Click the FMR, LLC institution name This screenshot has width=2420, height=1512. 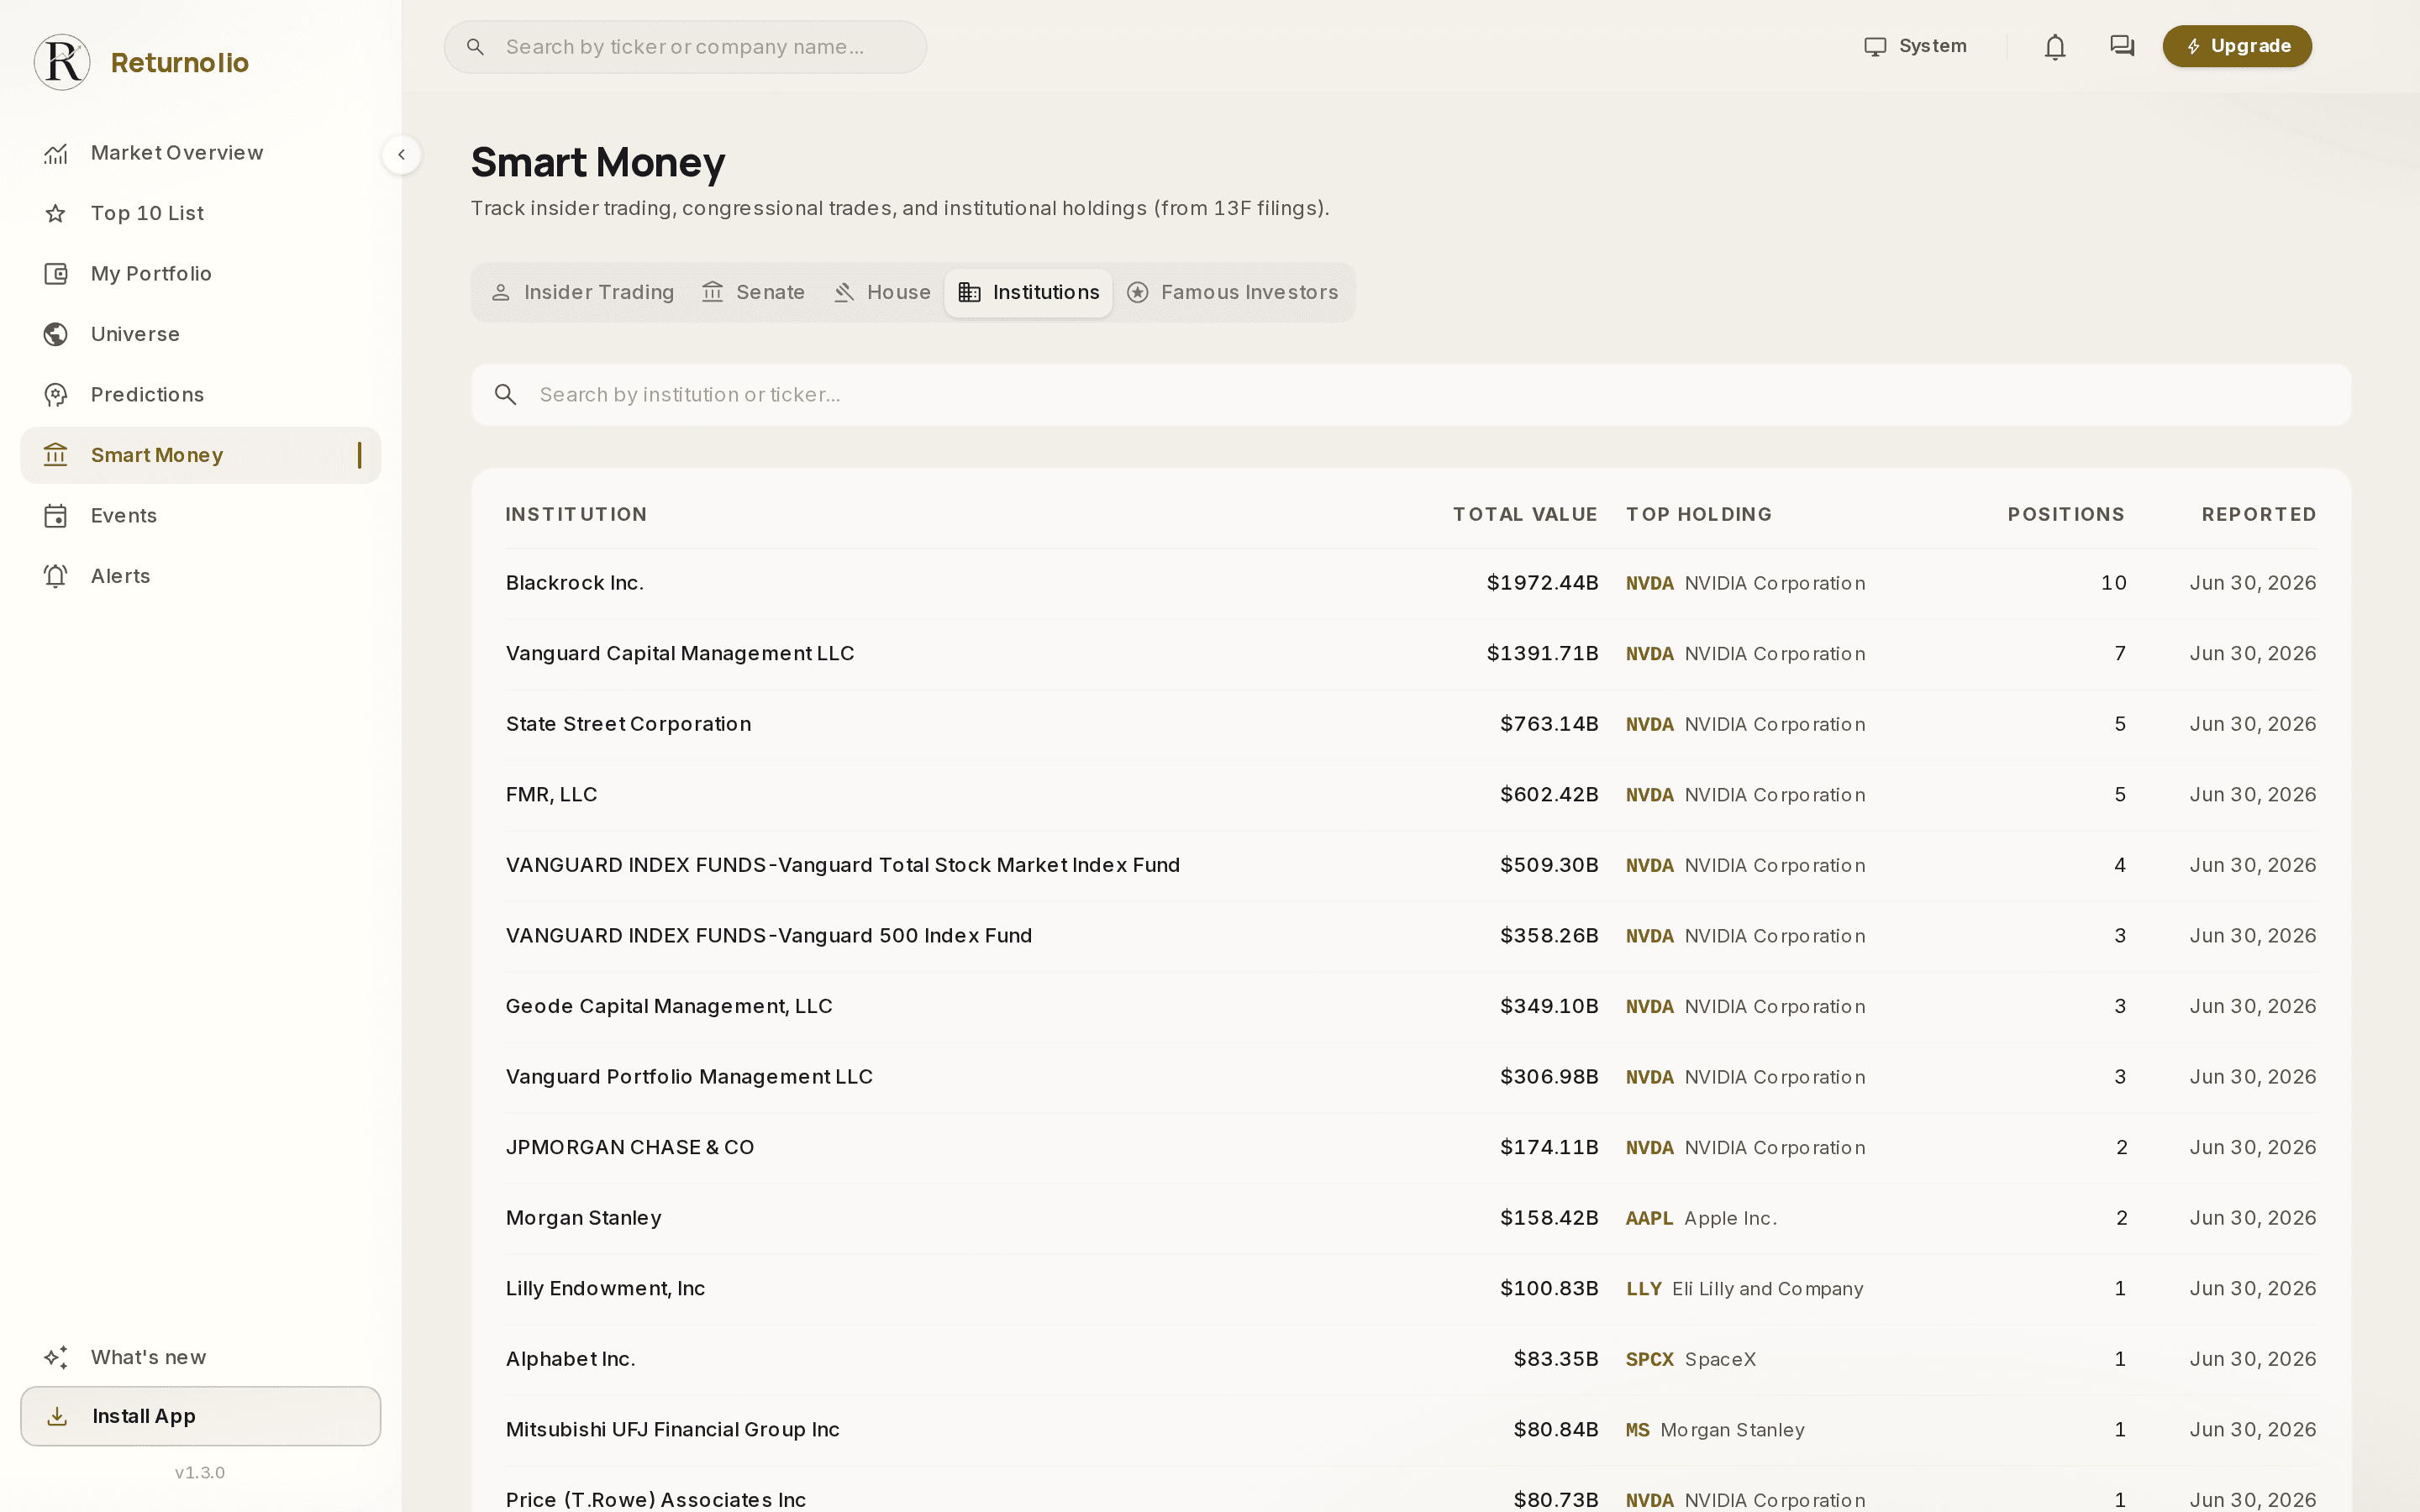551,795
